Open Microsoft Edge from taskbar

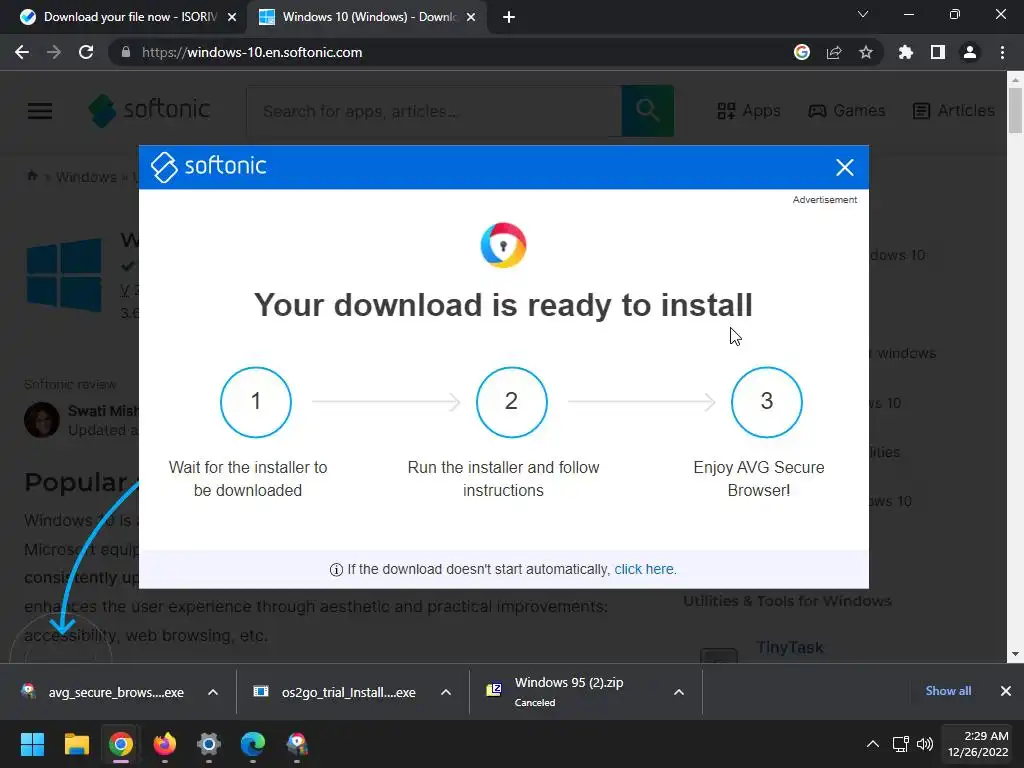(x=253, y=744)
